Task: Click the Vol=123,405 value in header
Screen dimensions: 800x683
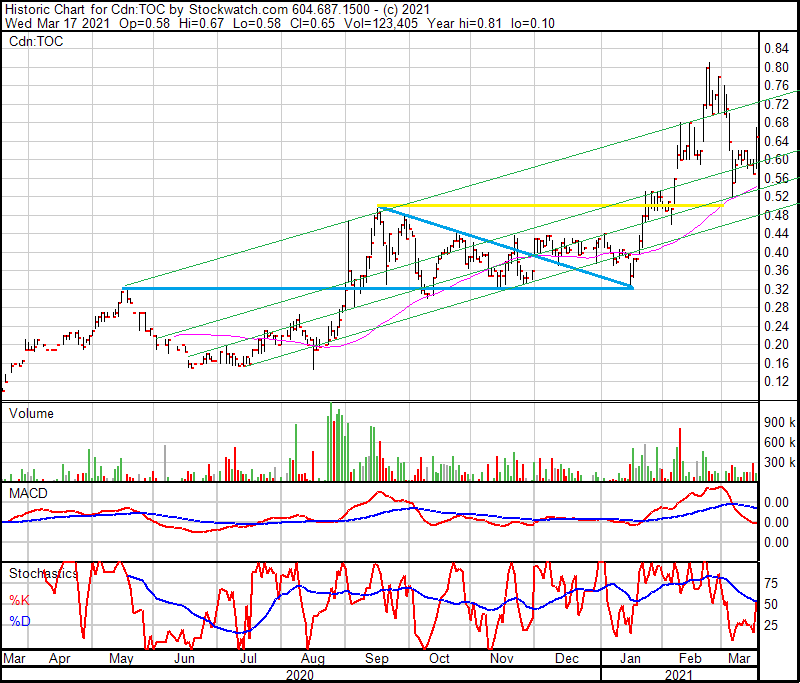Action: 381,23
